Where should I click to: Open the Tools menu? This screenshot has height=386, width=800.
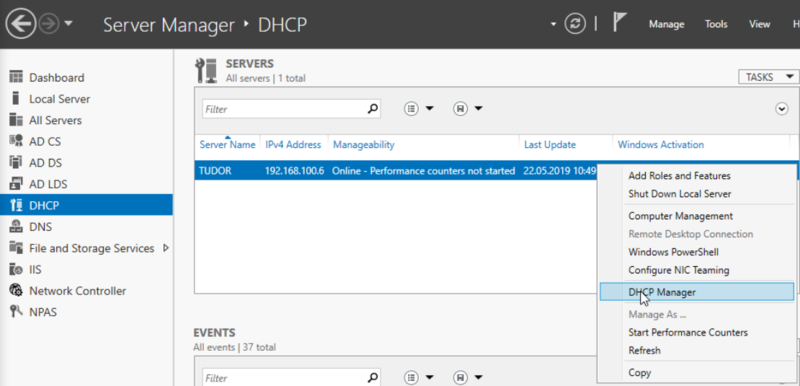point(716,24)
